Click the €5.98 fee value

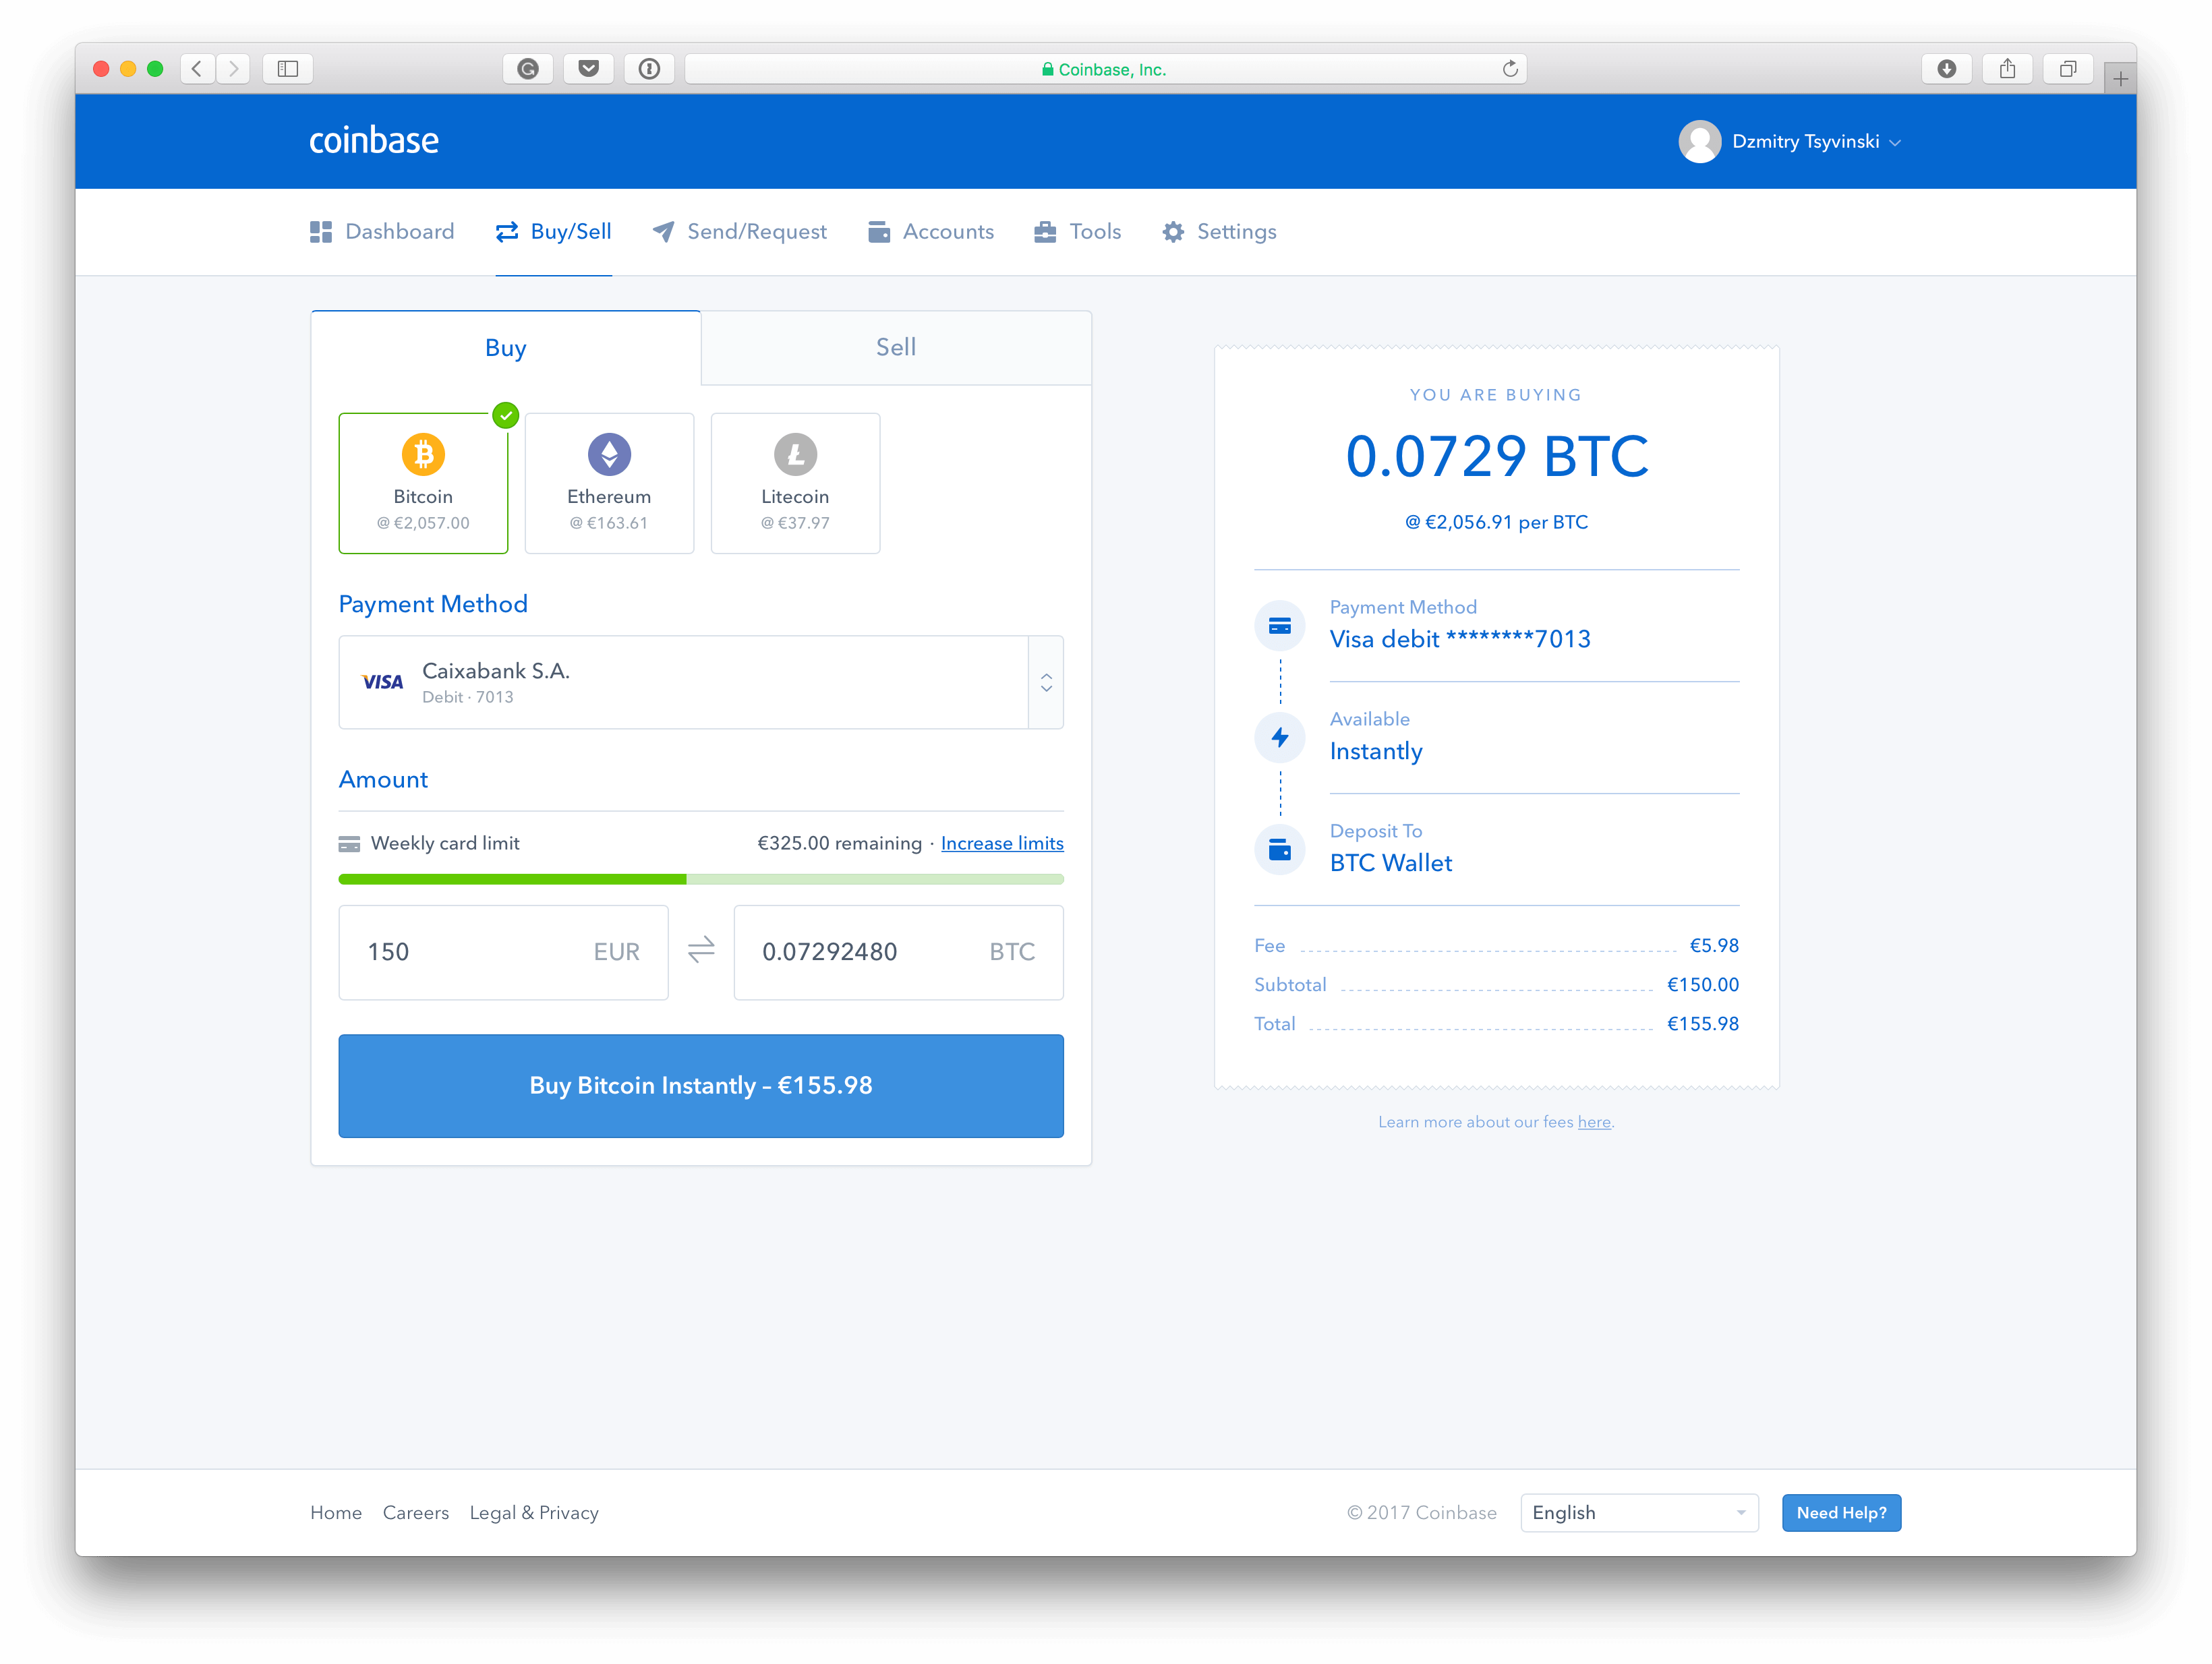pyautogui.click(x=1714, y=945)
